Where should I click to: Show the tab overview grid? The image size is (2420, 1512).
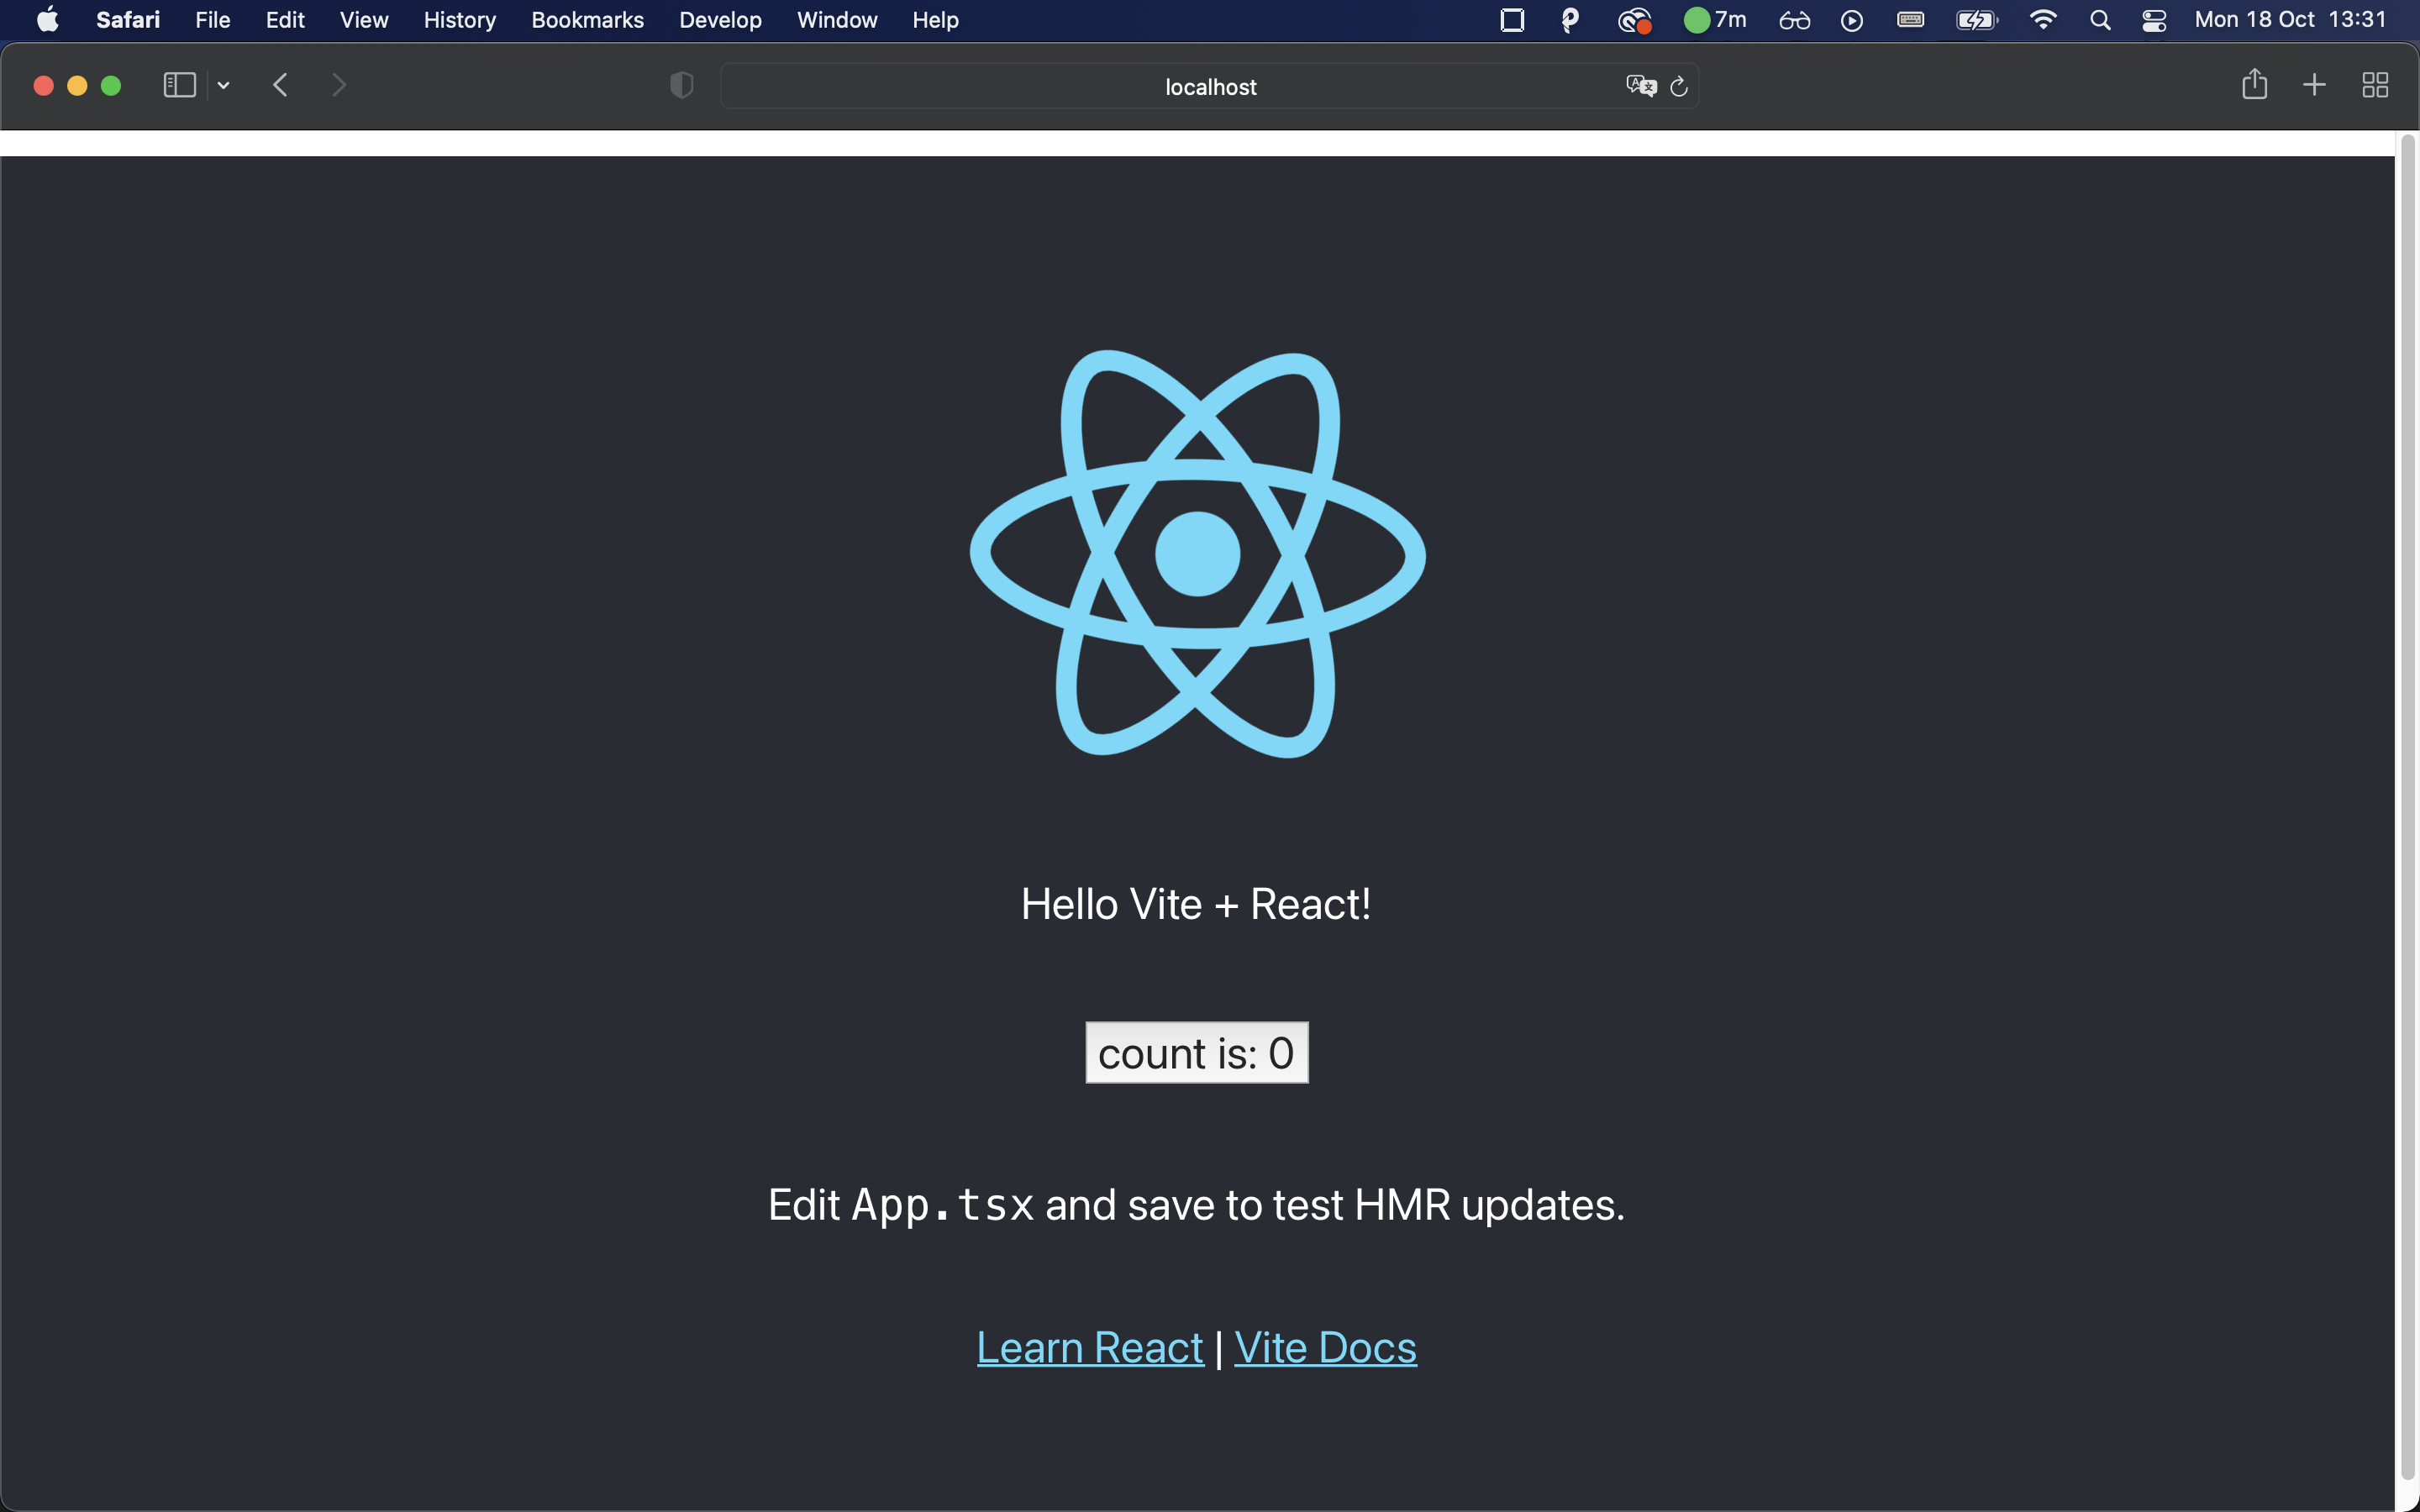tap(2375, 85)
